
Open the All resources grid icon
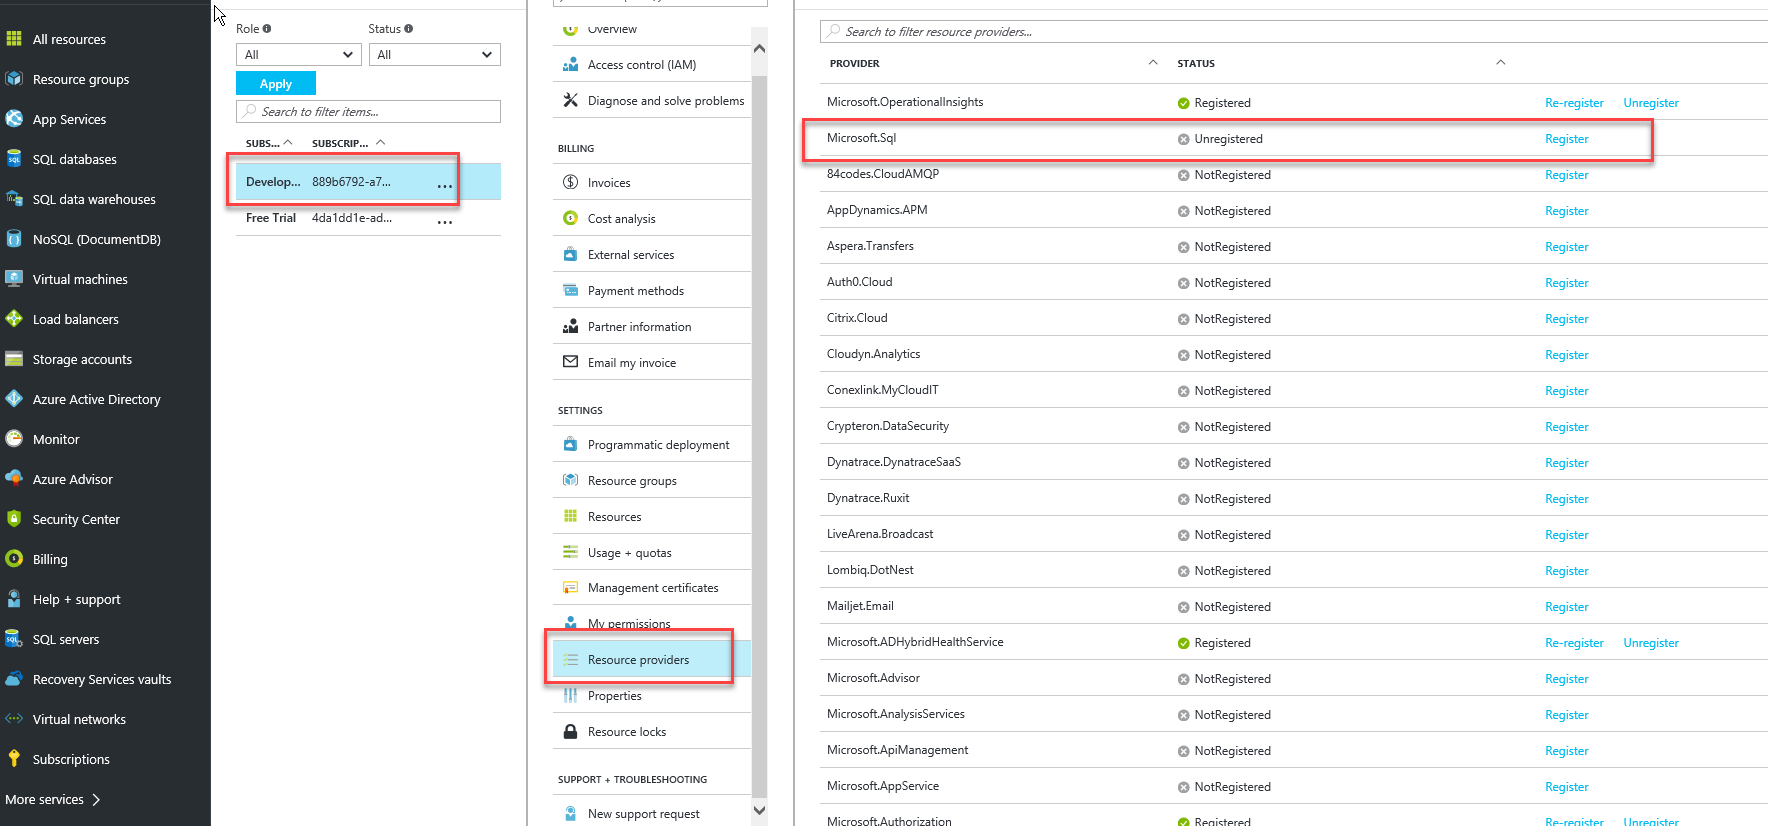point(14,39)
